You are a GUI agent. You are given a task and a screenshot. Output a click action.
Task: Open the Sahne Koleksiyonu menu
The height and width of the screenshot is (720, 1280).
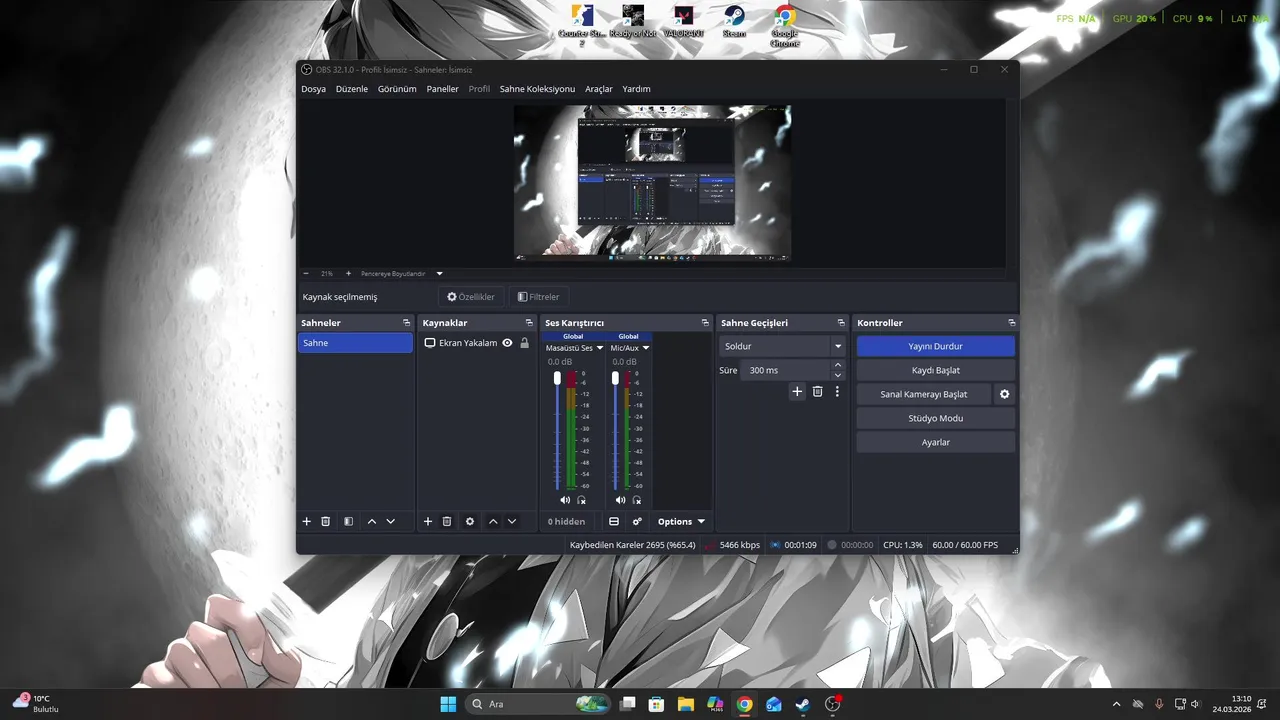pos(538,89)
